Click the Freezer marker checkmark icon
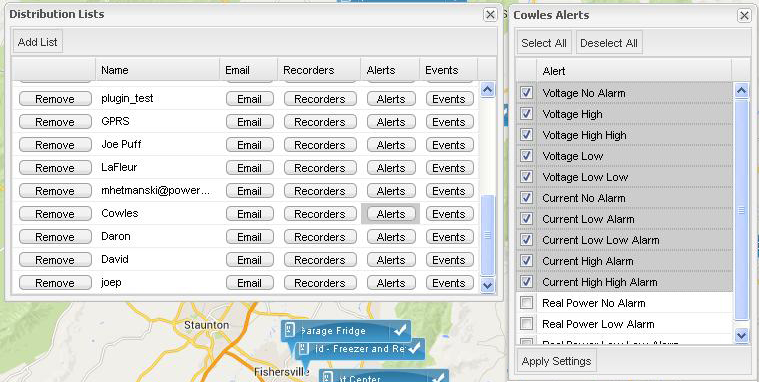Image resolution: width=759 pixels, height=382 pixels. 415,349
